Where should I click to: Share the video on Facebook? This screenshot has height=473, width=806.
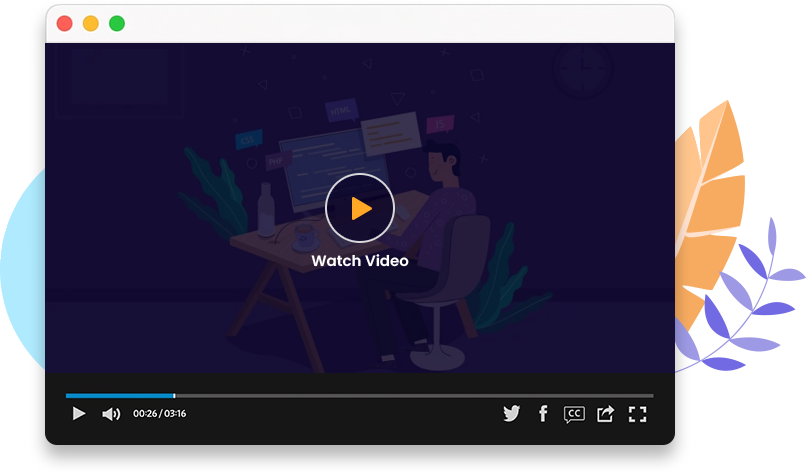pos(543,413)
